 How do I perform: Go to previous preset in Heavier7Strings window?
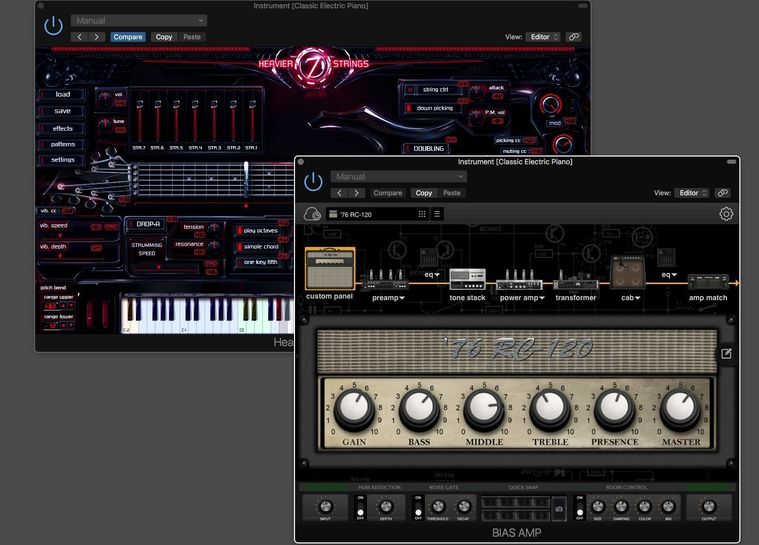[79, 37]
